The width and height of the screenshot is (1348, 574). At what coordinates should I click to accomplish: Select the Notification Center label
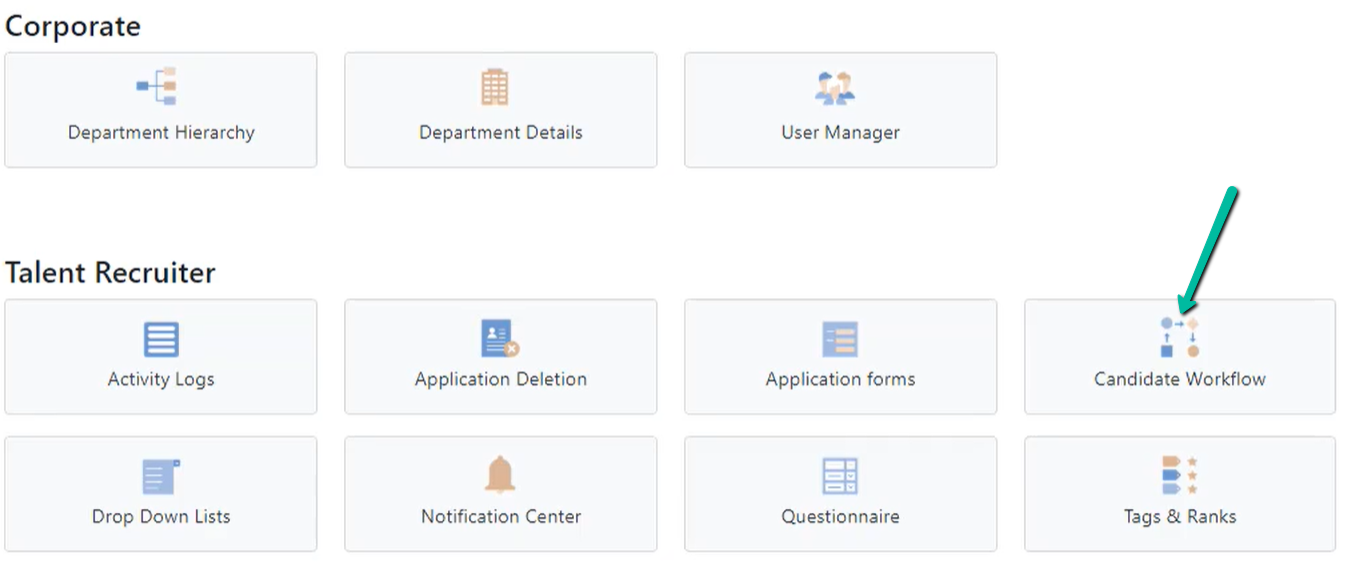point(501,516)
